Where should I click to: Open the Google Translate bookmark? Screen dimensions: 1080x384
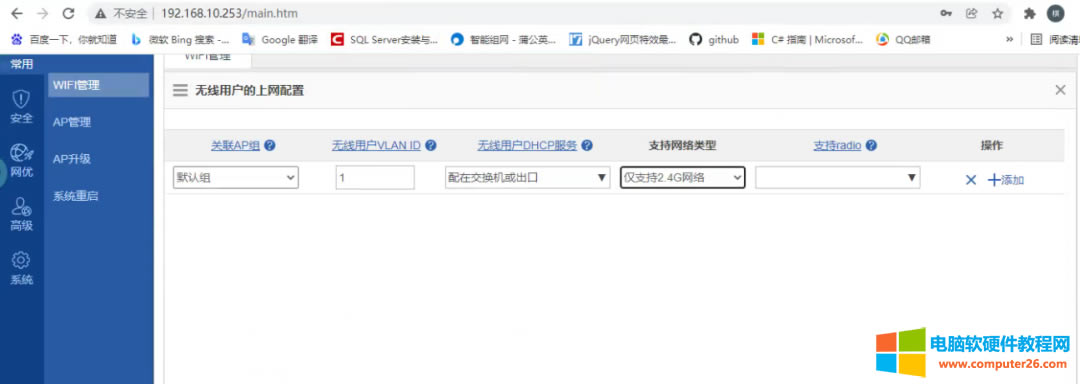point(280,40)
